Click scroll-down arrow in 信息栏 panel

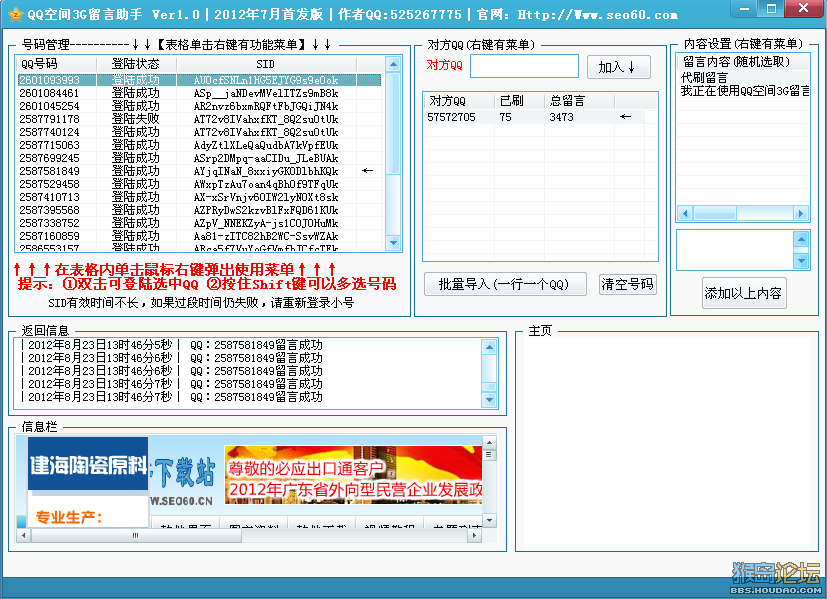click(x=489, y=520)
